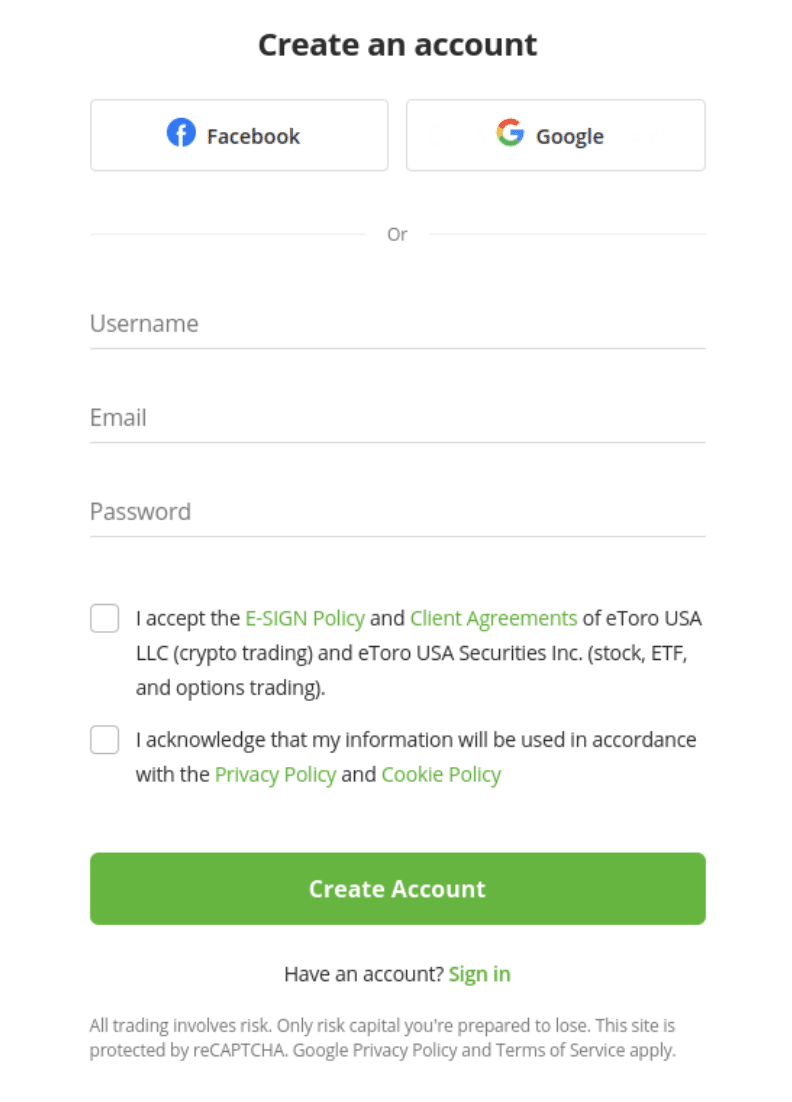View the Privacy Policy link

click(275, 774)
